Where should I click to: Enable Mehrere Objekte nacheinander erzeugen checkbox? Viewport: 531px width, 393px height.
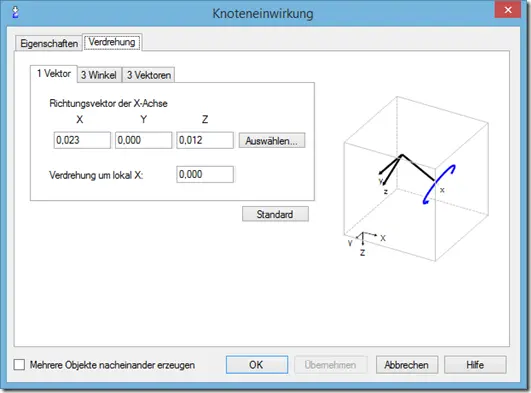(x=19, y=365)
